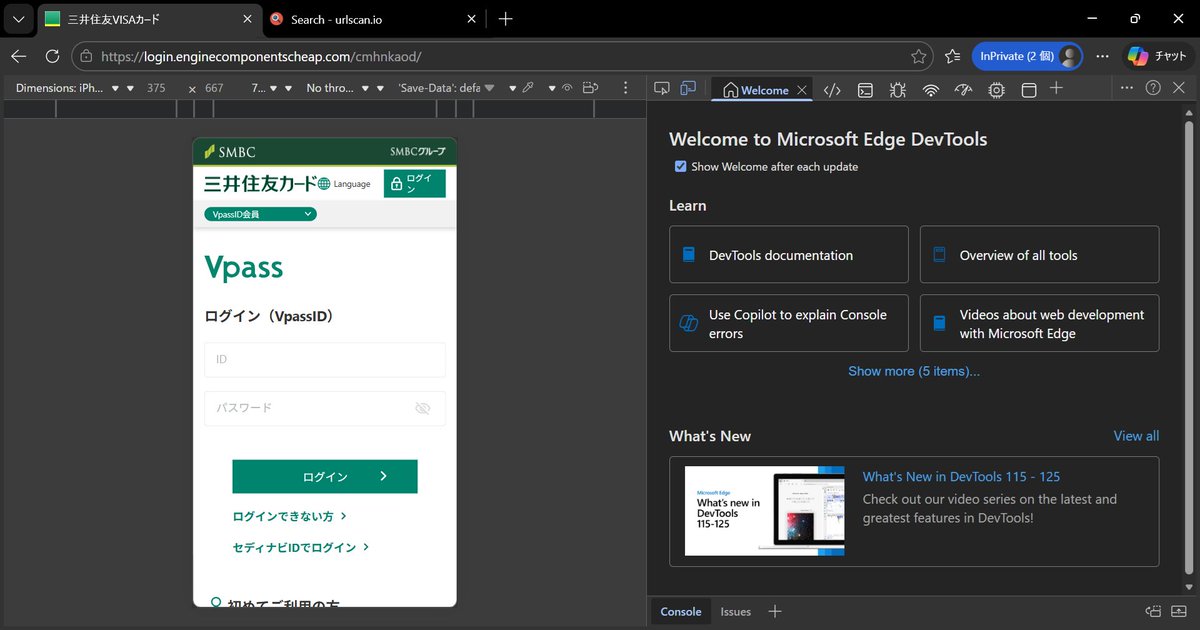Click the height field showing 667
This screenshot has height=630, width=1200.
(x=214, y=88)
